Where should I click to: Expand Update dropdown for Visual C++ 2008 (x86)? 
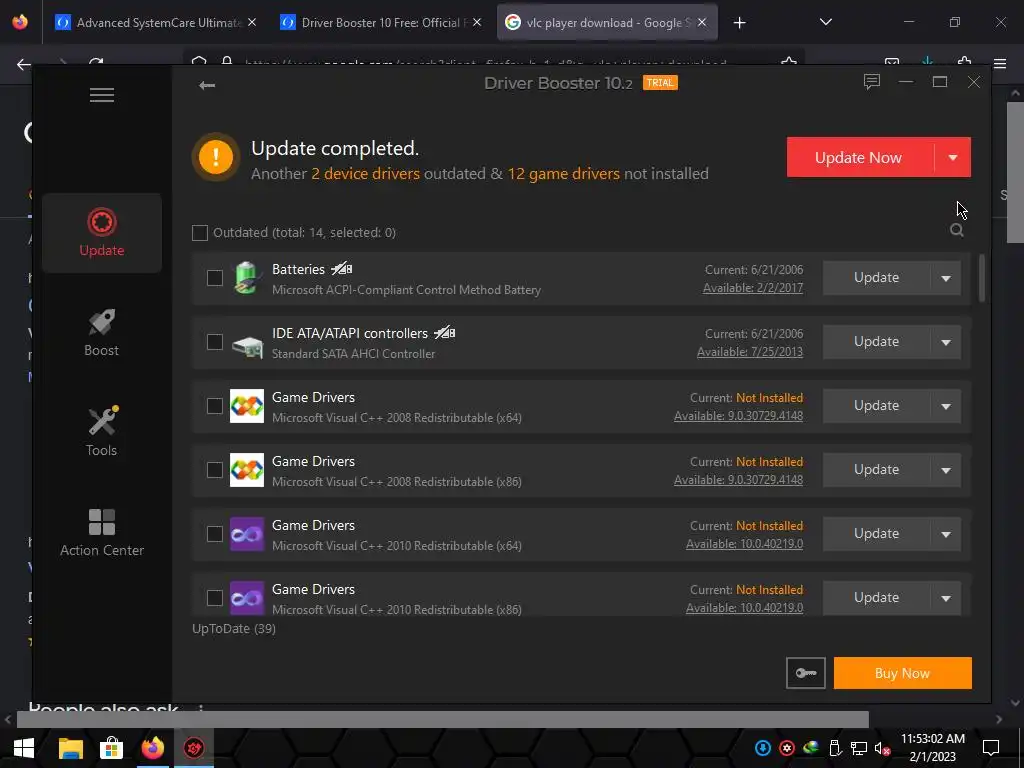(x=946, y=470)
